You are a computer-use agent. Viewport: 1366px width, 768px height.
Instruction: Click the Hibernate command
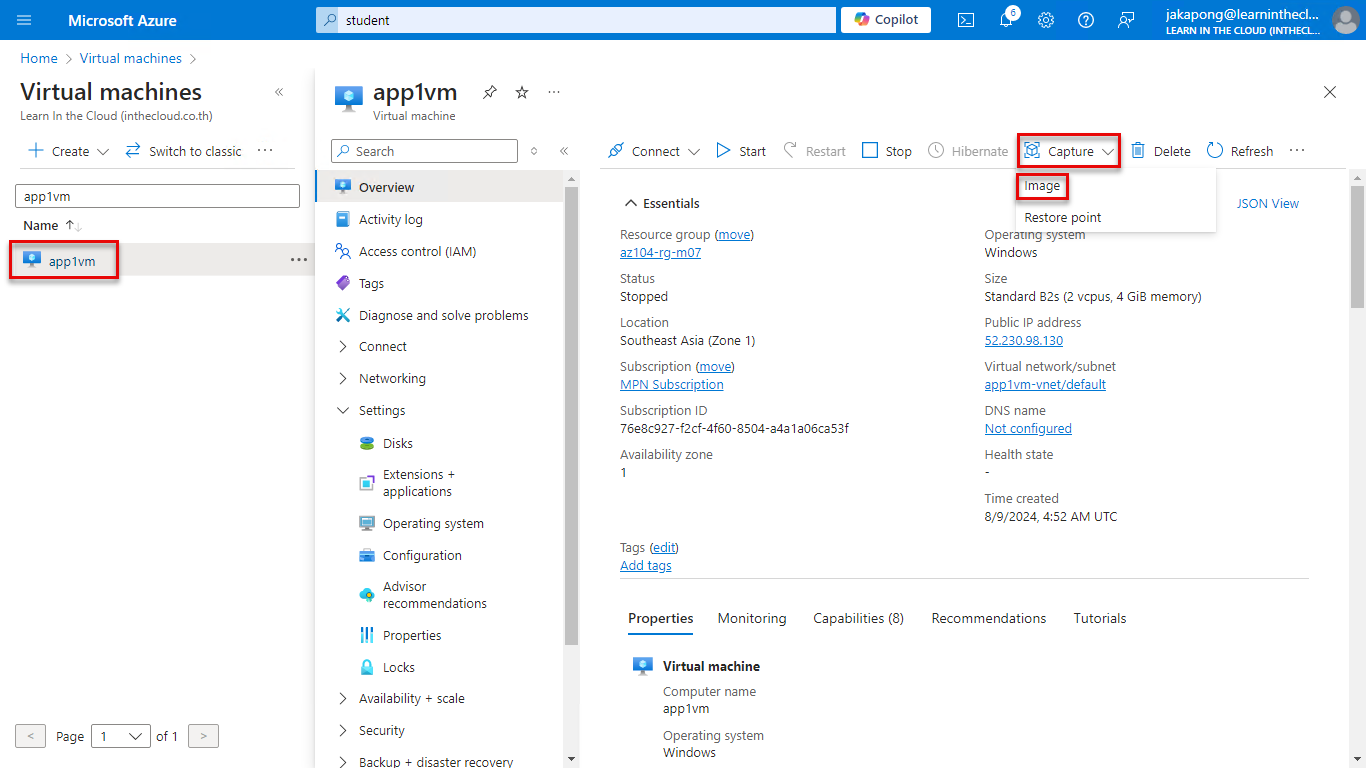tap(968, 151)
